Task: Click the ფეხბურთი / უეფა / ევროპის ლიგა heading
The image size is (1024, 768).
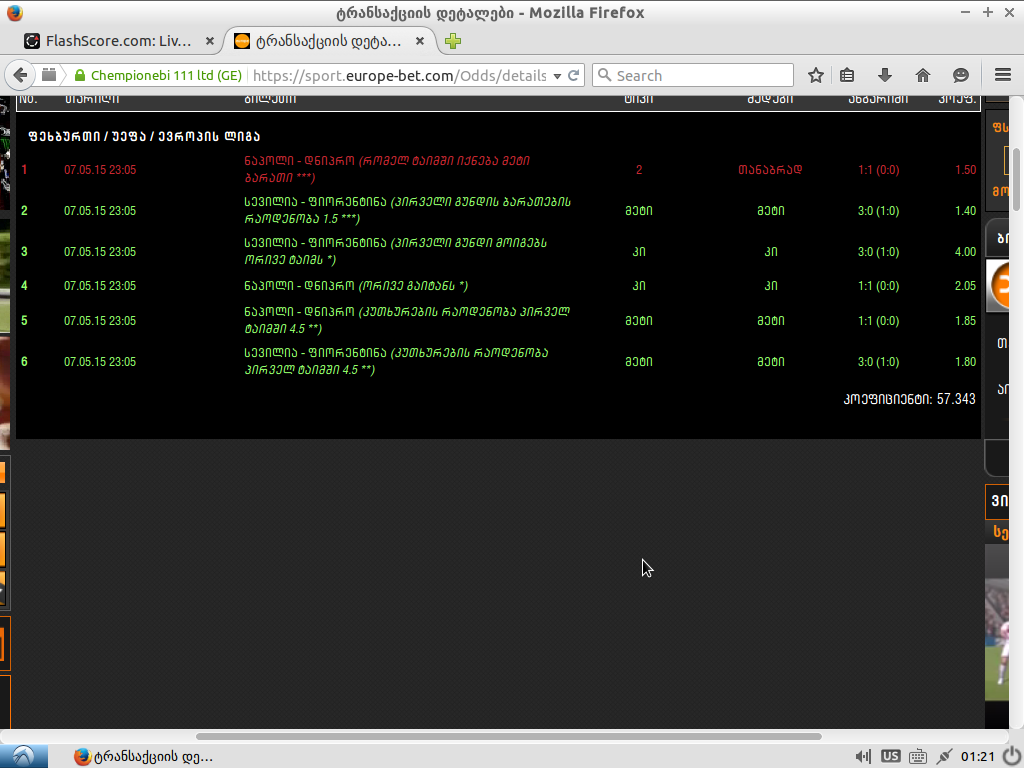Action: 144,136
